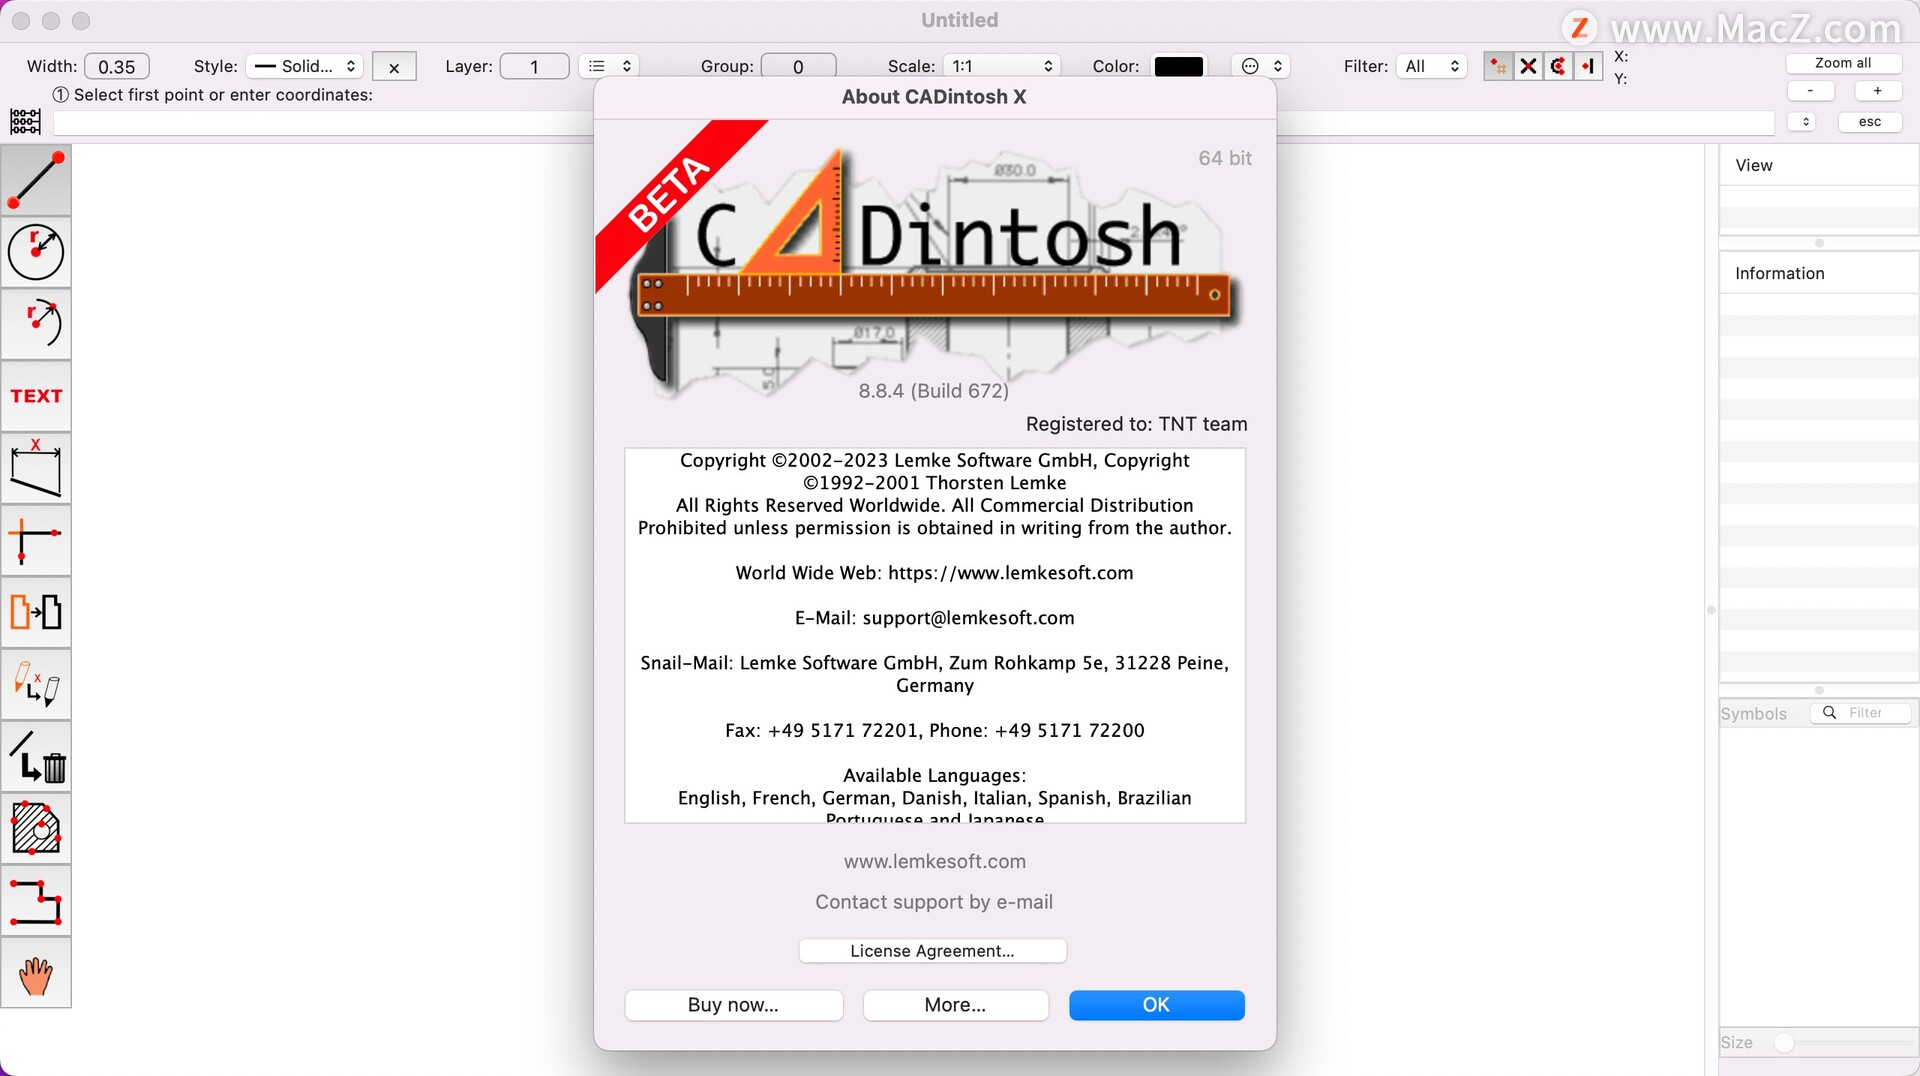Click the 64 bit label
The image size is (1920, 1076).
click(1225, 158)
